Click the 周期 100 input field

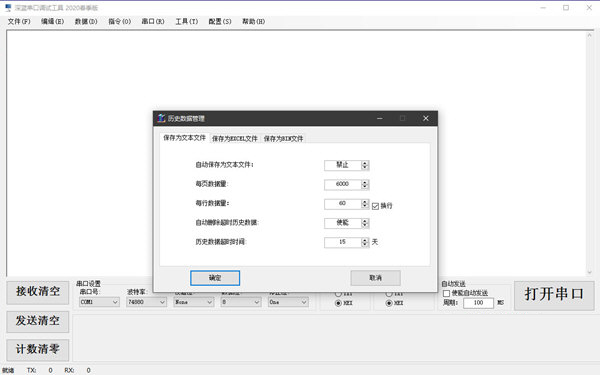pos(478,303)
